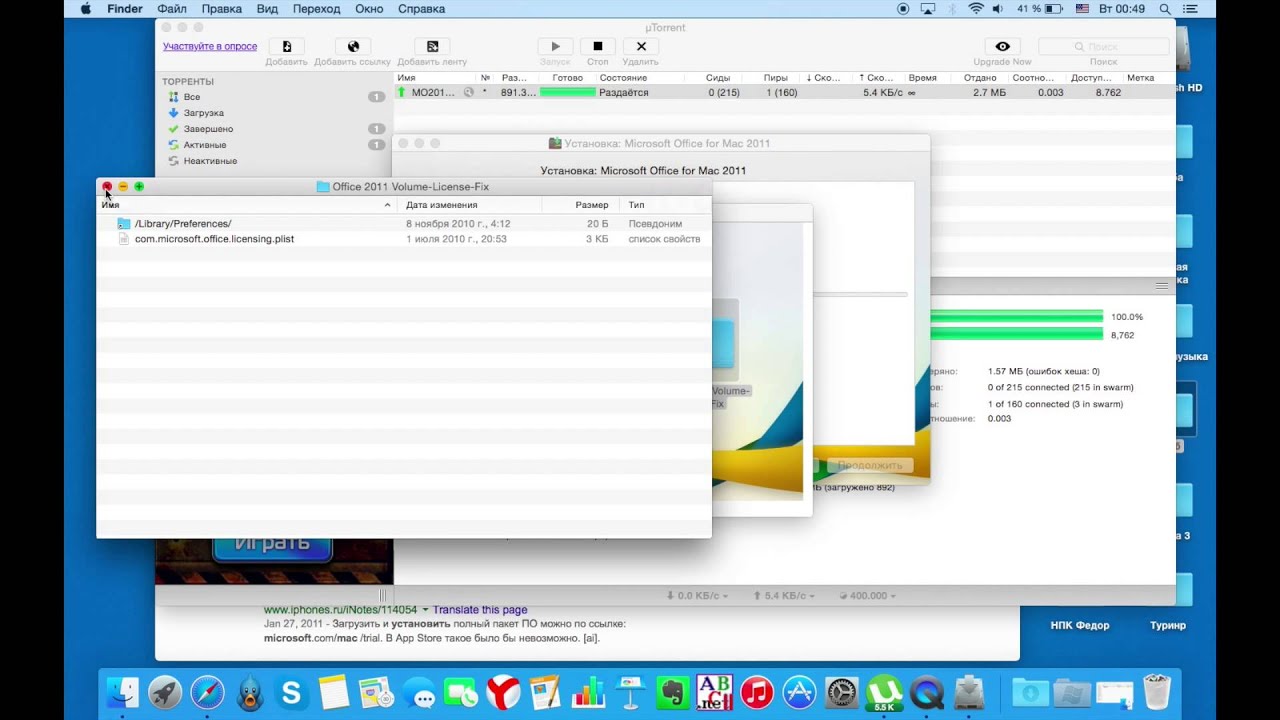Open QuickTime Player from the Dock
The height and width of the screenshot is (720, 1280).
[926, 692]
